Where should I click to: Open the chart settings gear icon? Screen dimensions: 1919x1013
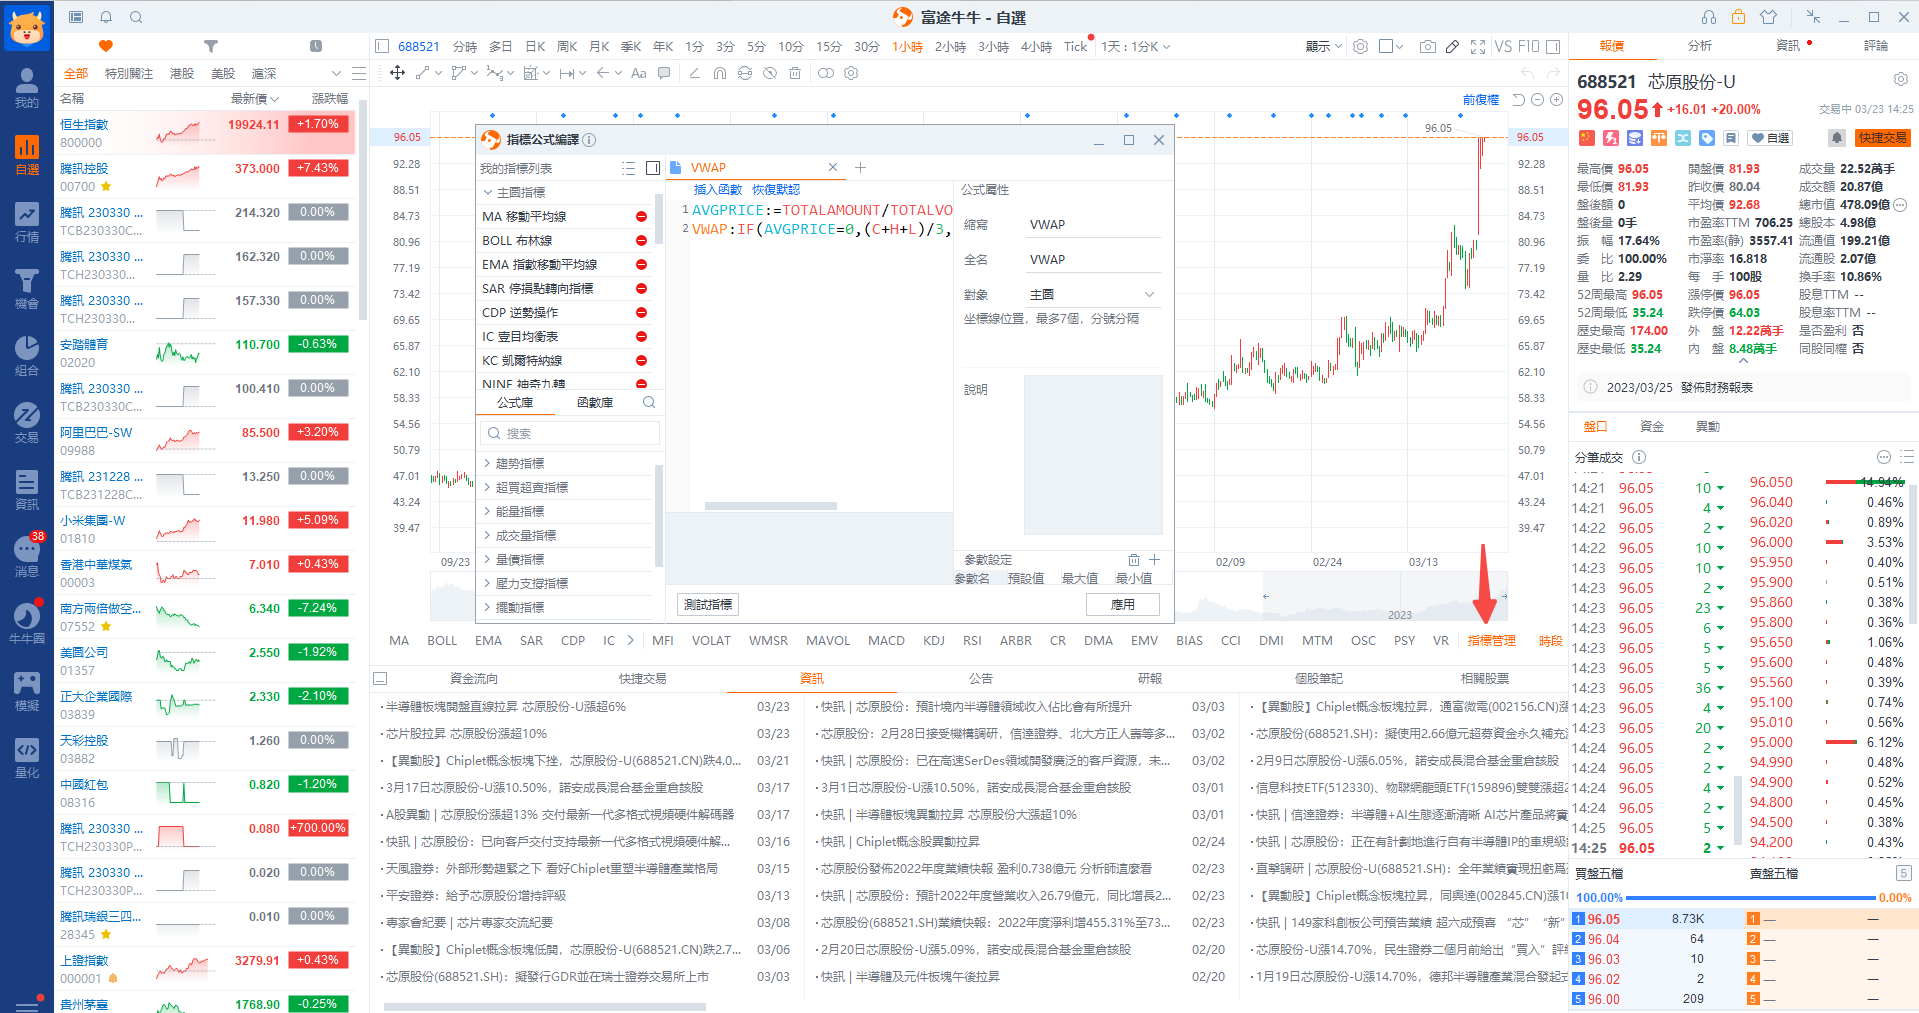pos(1360,46)
